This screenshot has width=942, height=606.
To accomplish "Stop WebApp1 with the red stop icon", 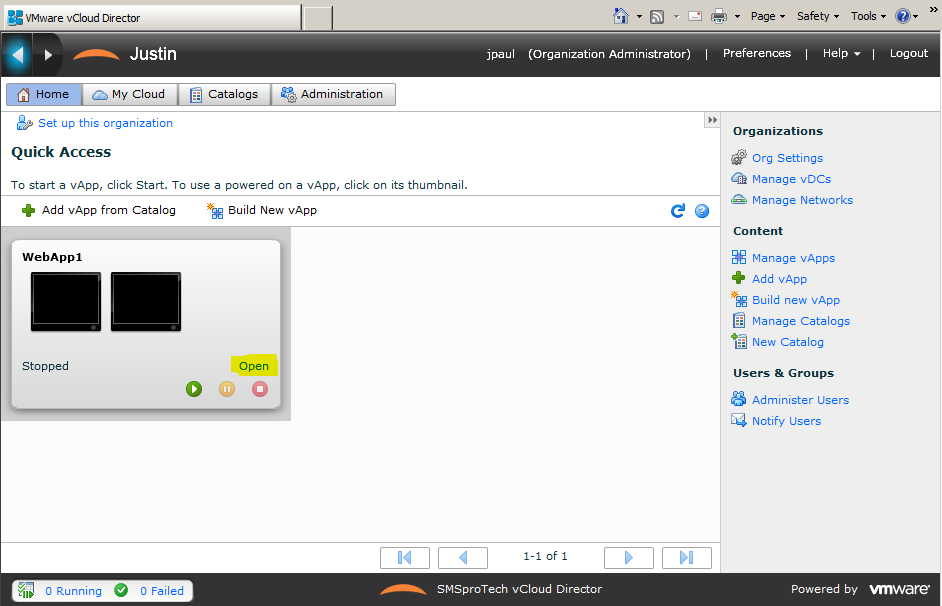I will [x=260, y=389].
